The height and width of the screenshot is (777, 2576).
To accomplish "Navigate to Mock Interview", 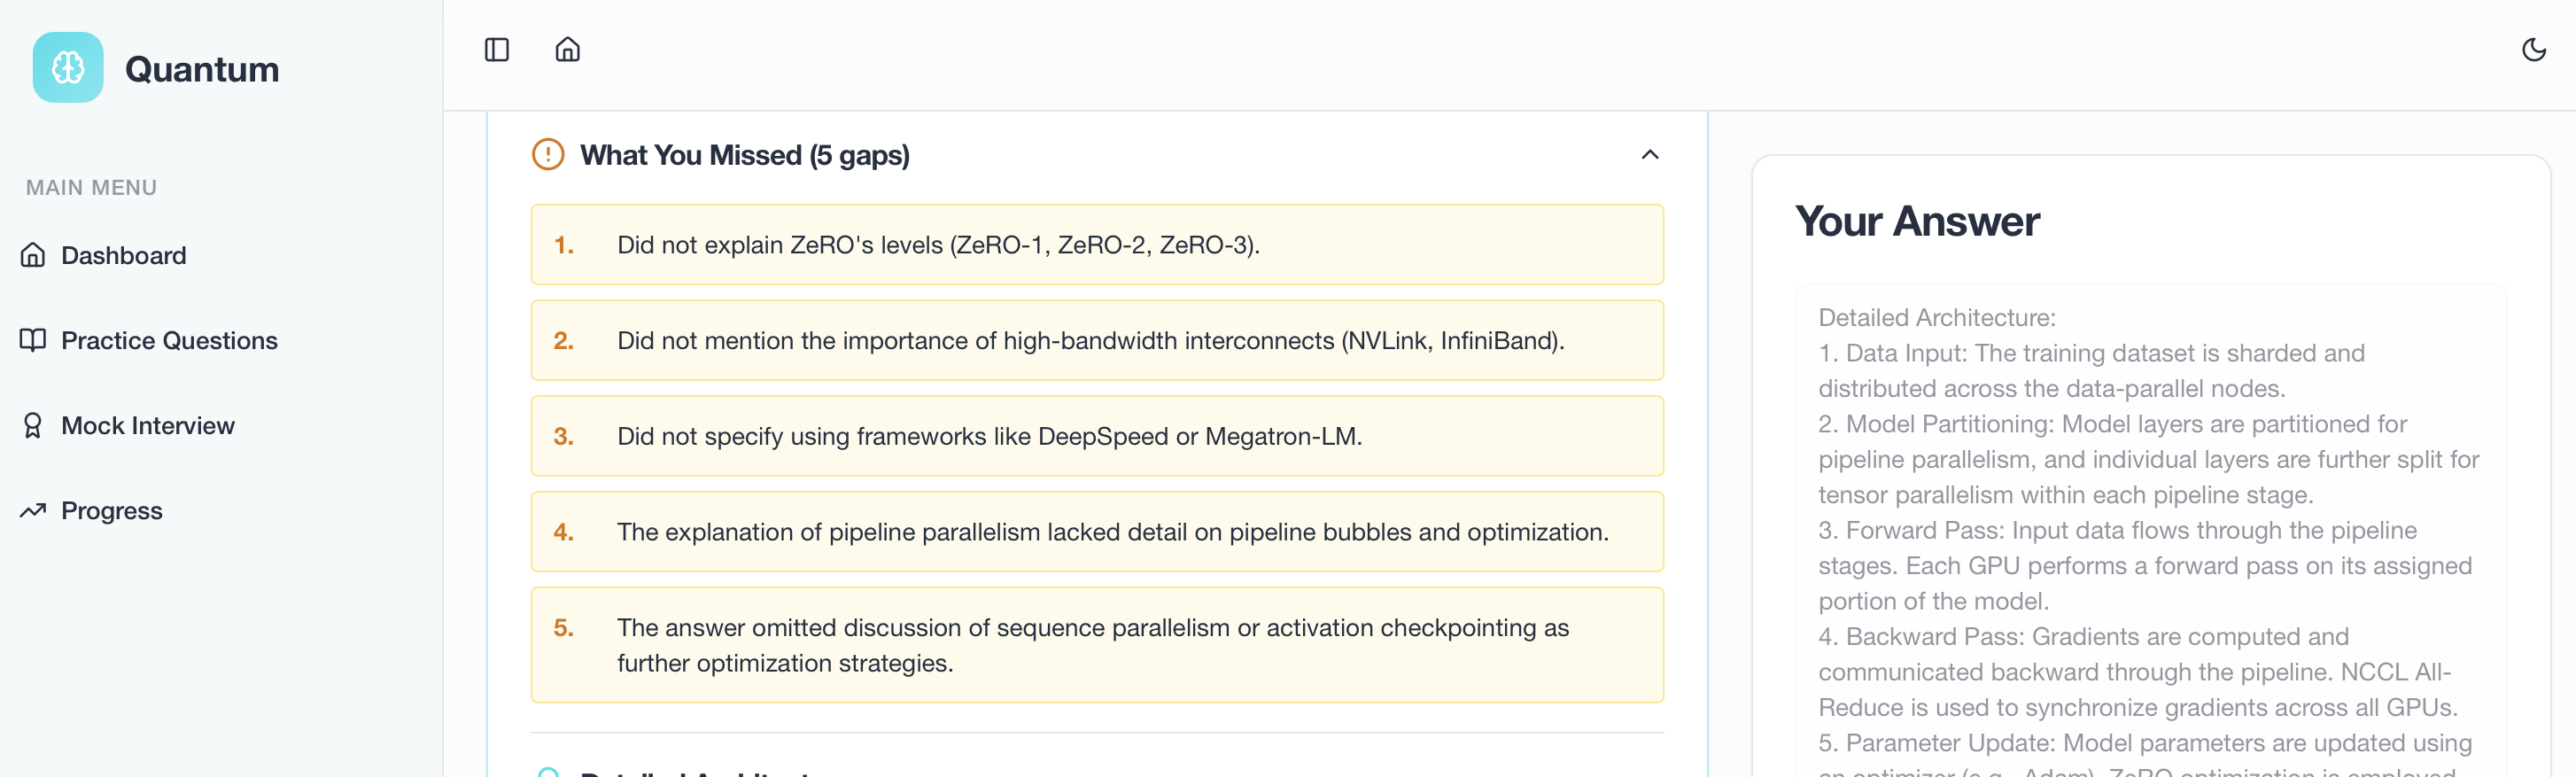I will [148, 426].
